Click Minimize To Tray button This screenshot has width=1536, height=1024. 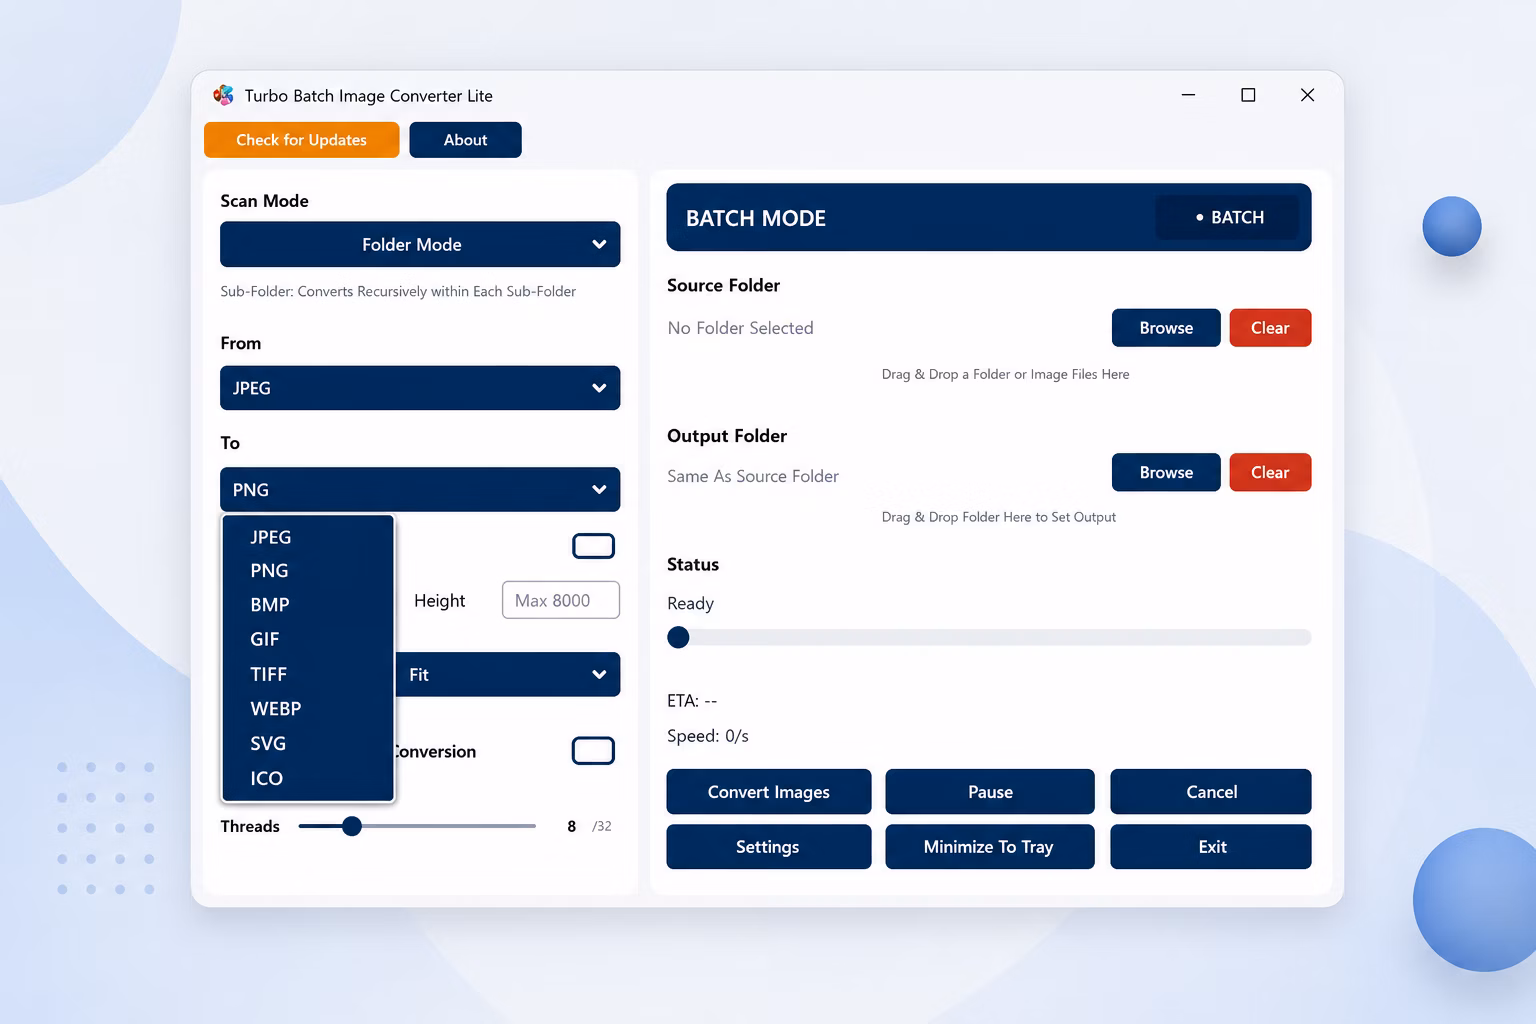[990, 847]
